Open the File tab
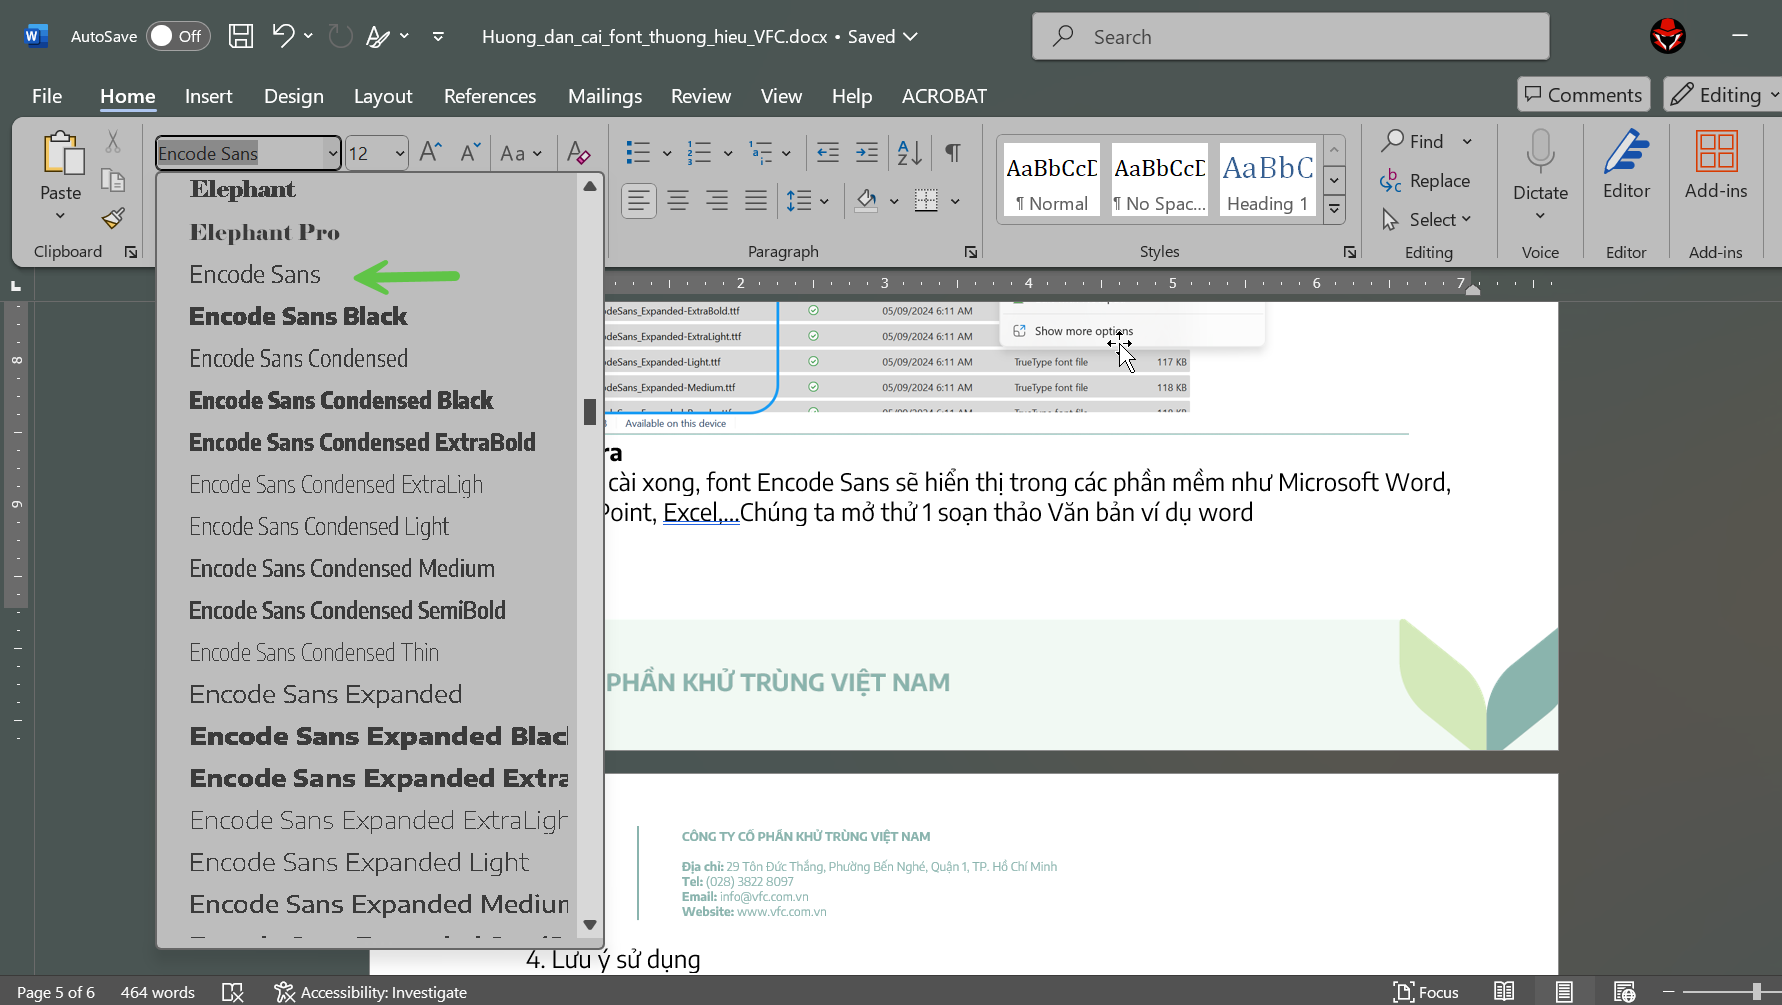 coord(47,96)
